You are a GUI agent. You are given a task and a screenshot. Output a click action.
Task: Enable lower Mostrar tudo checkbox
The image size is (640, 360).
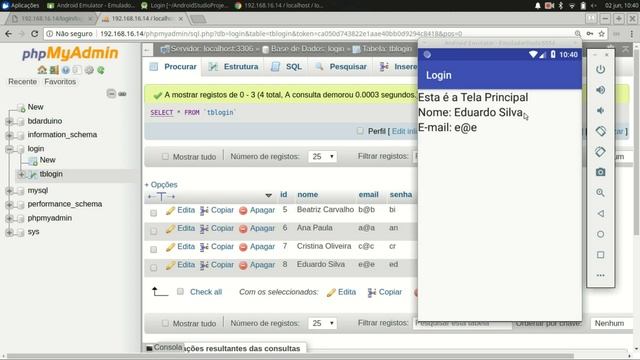(x=165, y=323)
